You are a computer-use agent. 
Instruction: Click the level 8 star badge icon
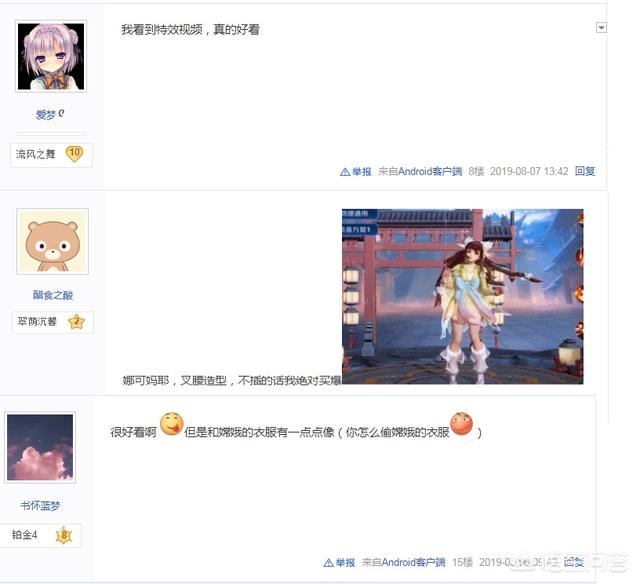[64, 535]
